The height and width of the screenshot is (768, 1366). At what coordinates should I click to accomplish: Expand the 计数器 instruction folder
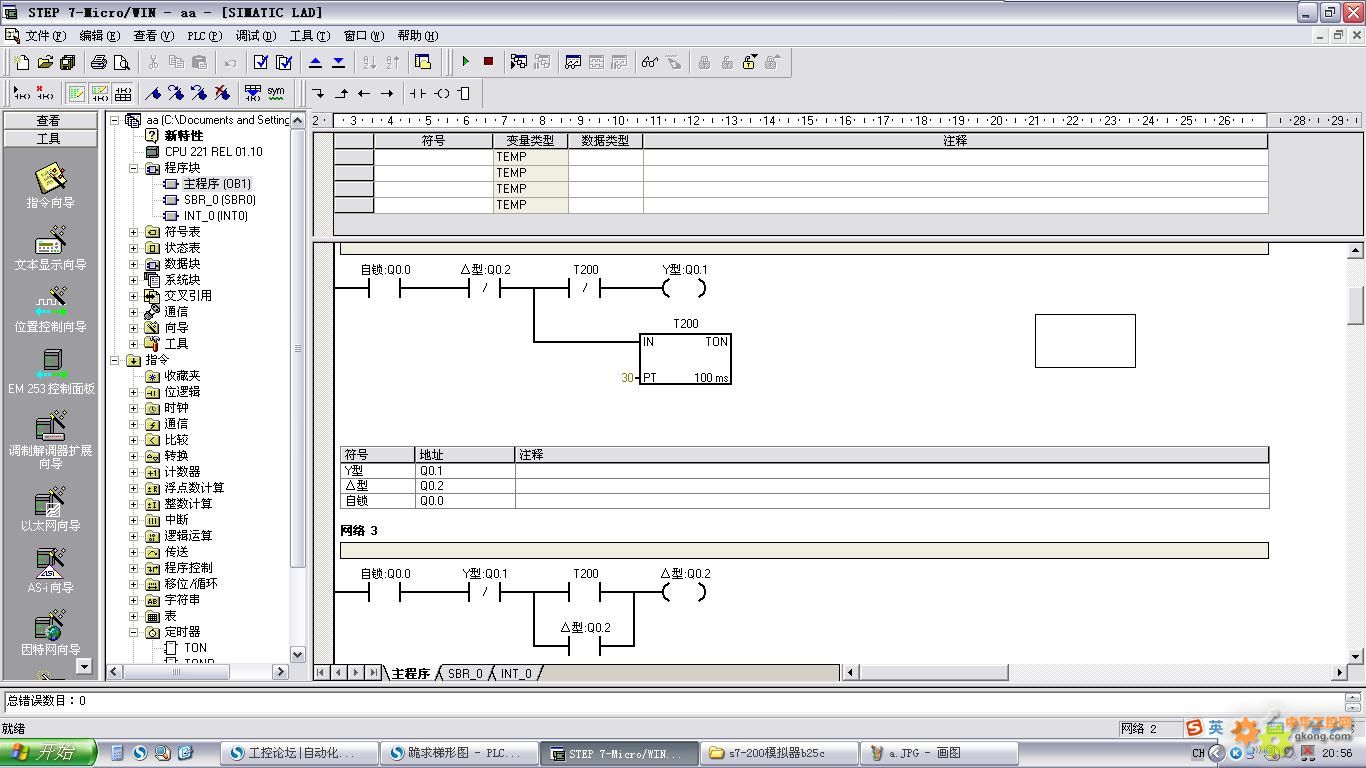pyautogui.click(x=134, y=472)
